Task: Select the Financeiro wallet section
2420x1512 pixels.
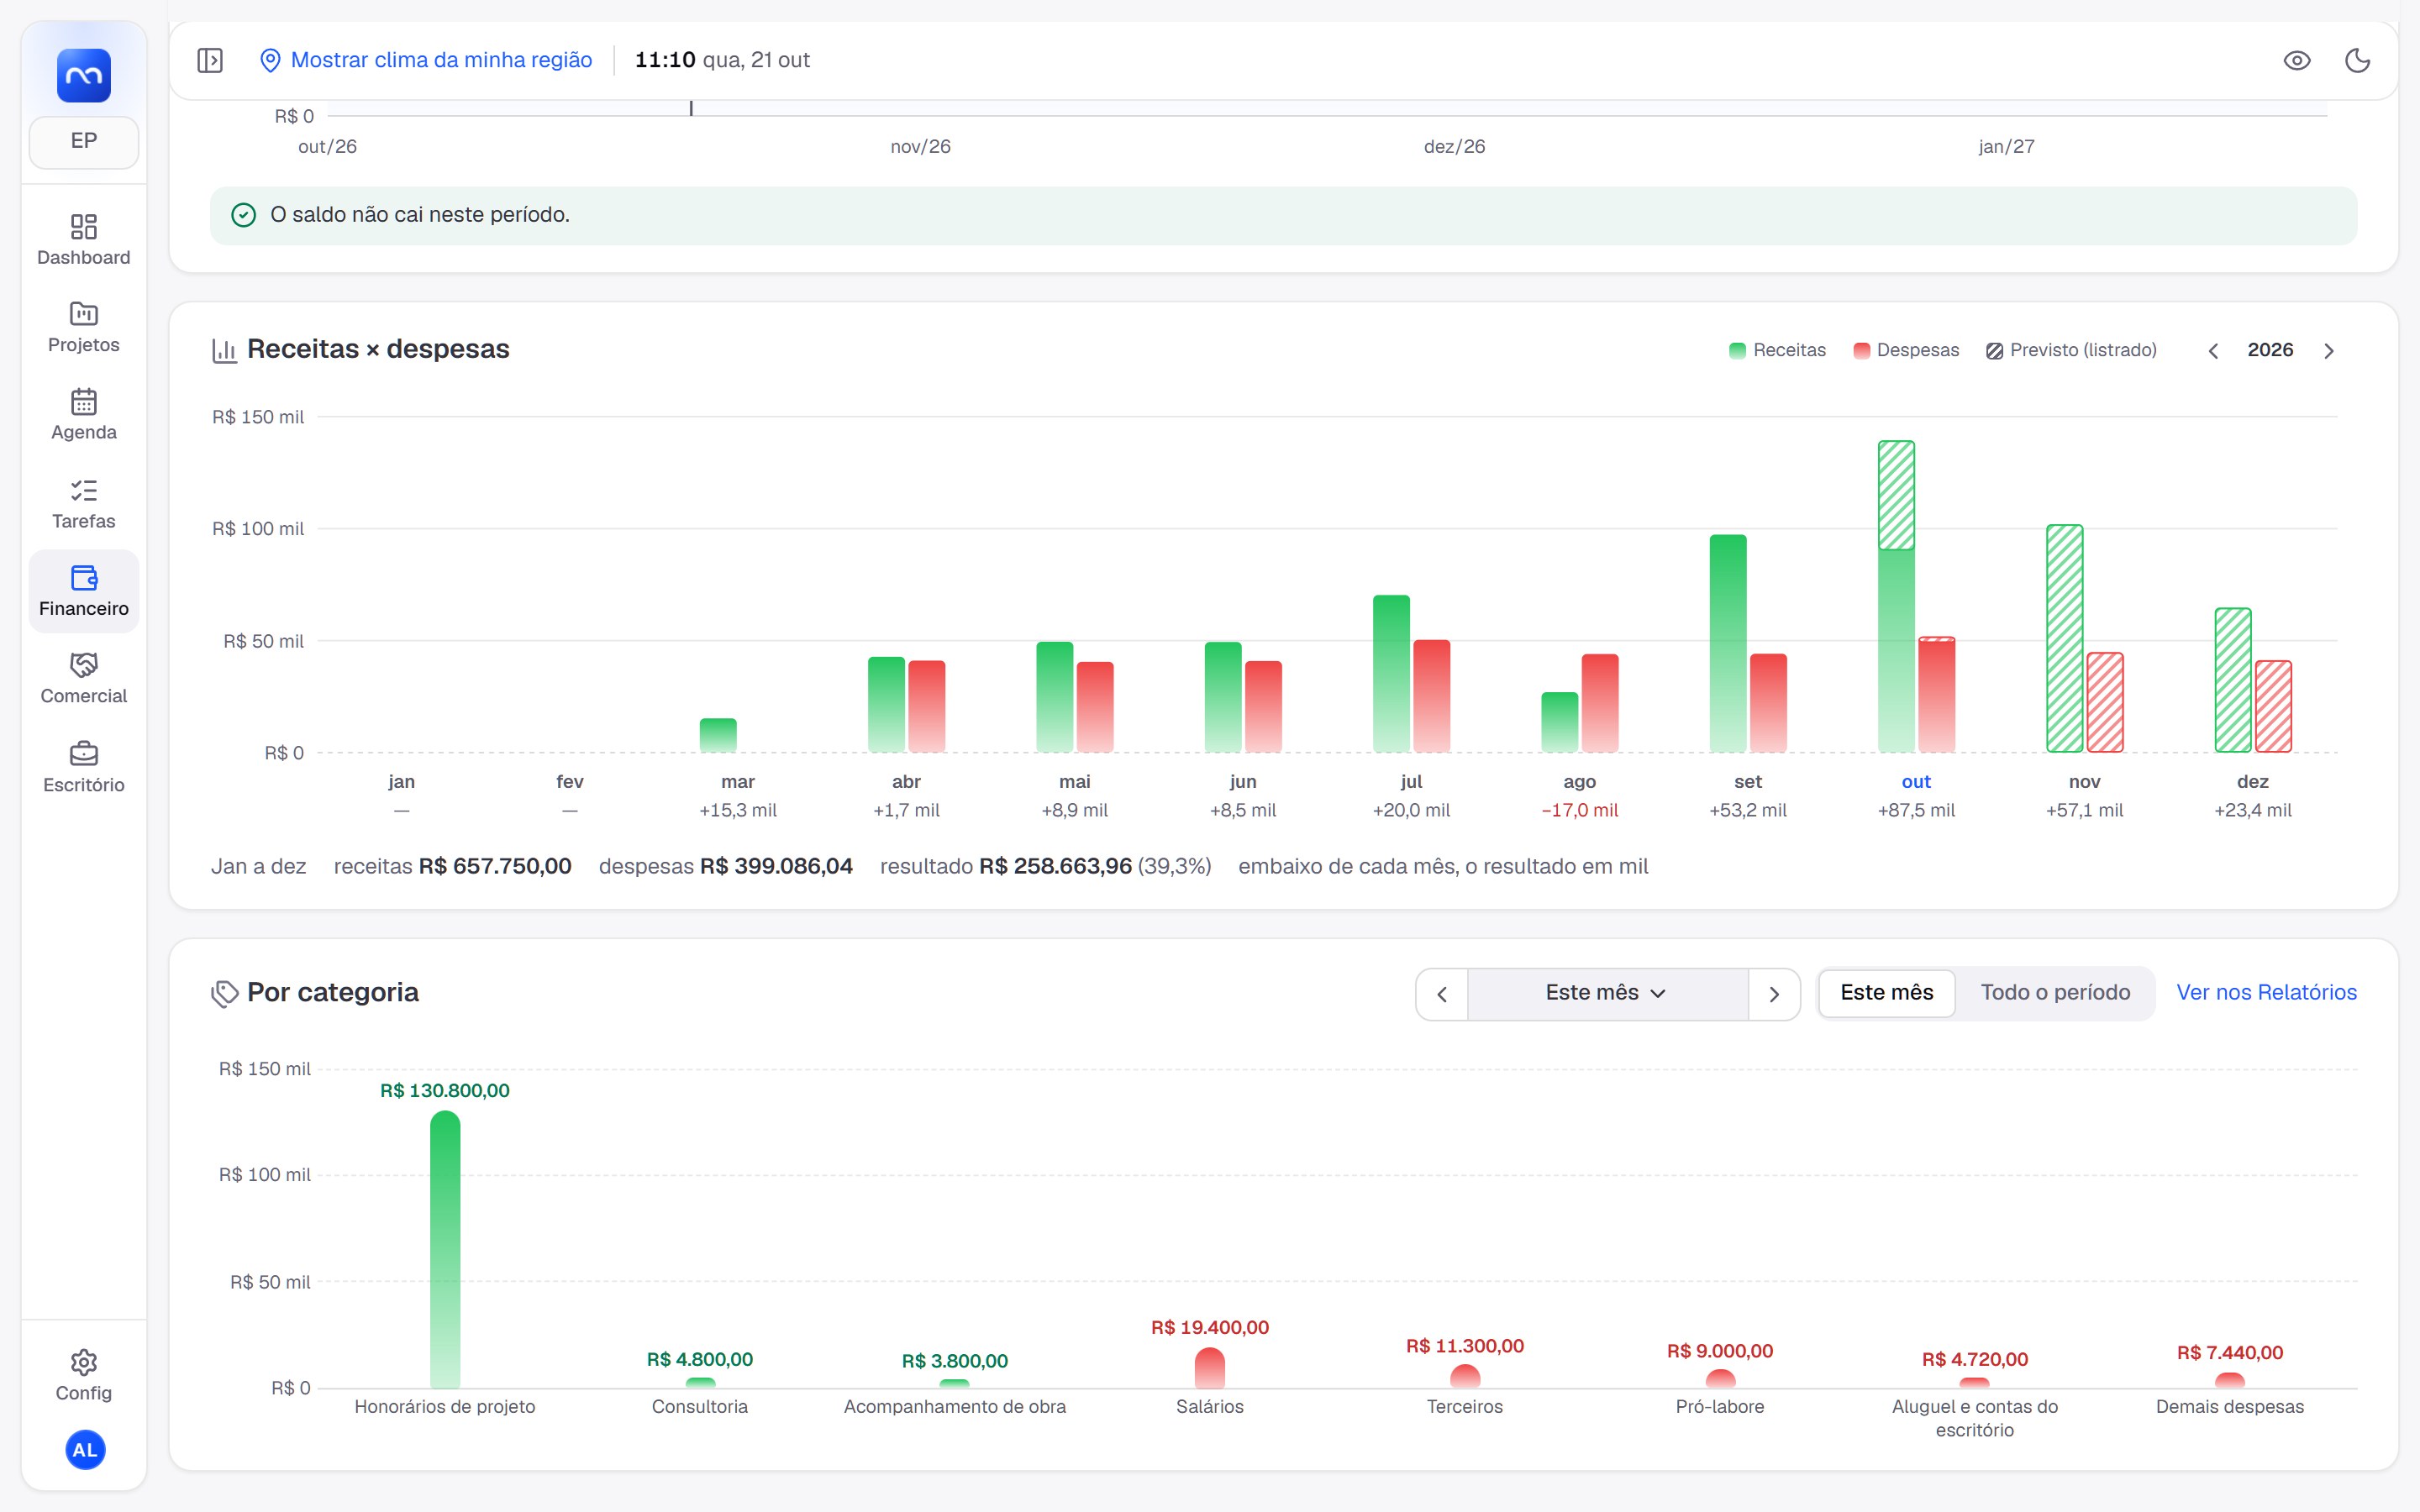Action: pyautogui.click(x=84, y=591)
